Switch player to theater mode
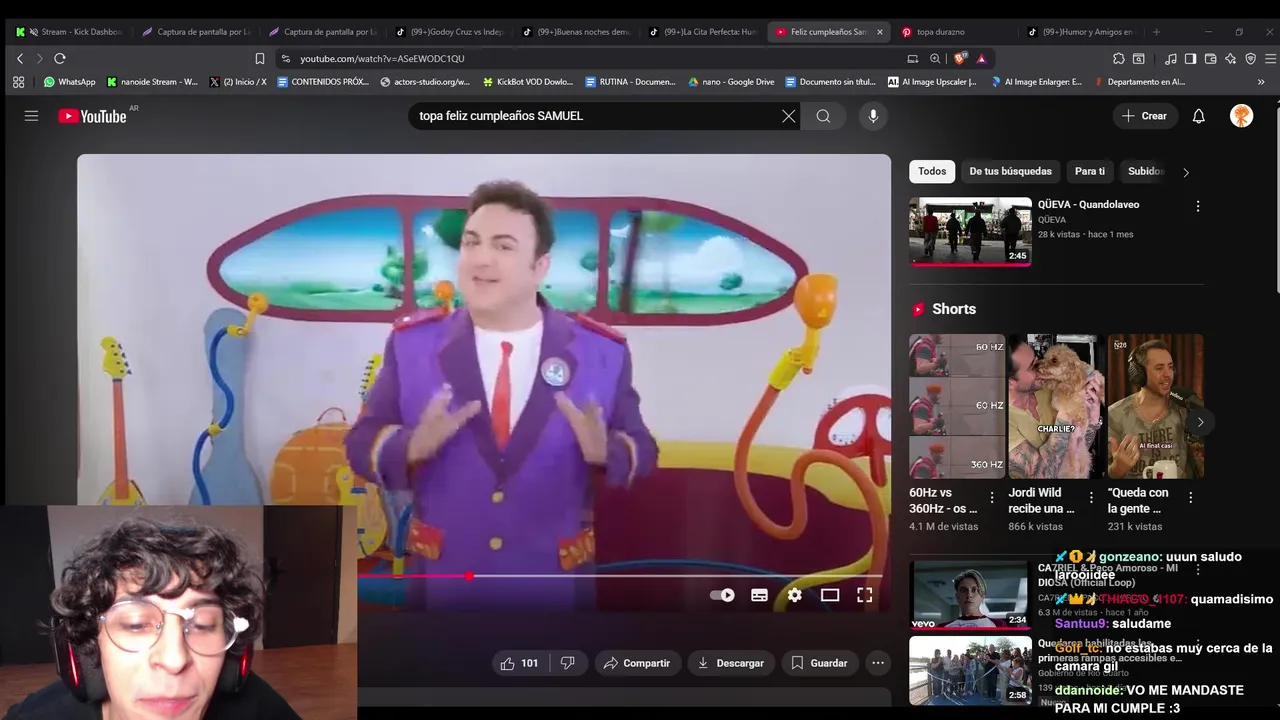Screen dimensions: 1280x720 pos(829,595)
